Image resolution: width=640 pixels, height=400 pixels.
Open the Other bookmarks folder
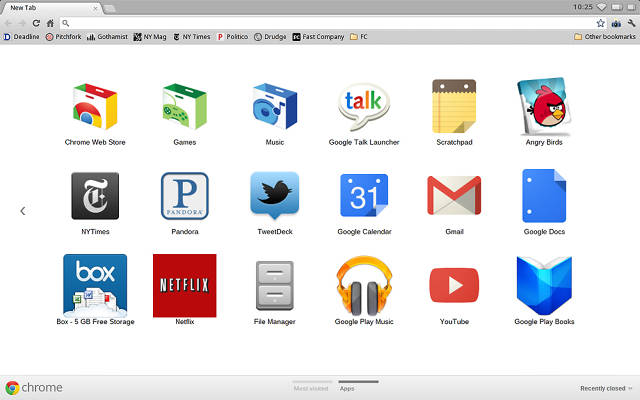[x=604, y=37]
